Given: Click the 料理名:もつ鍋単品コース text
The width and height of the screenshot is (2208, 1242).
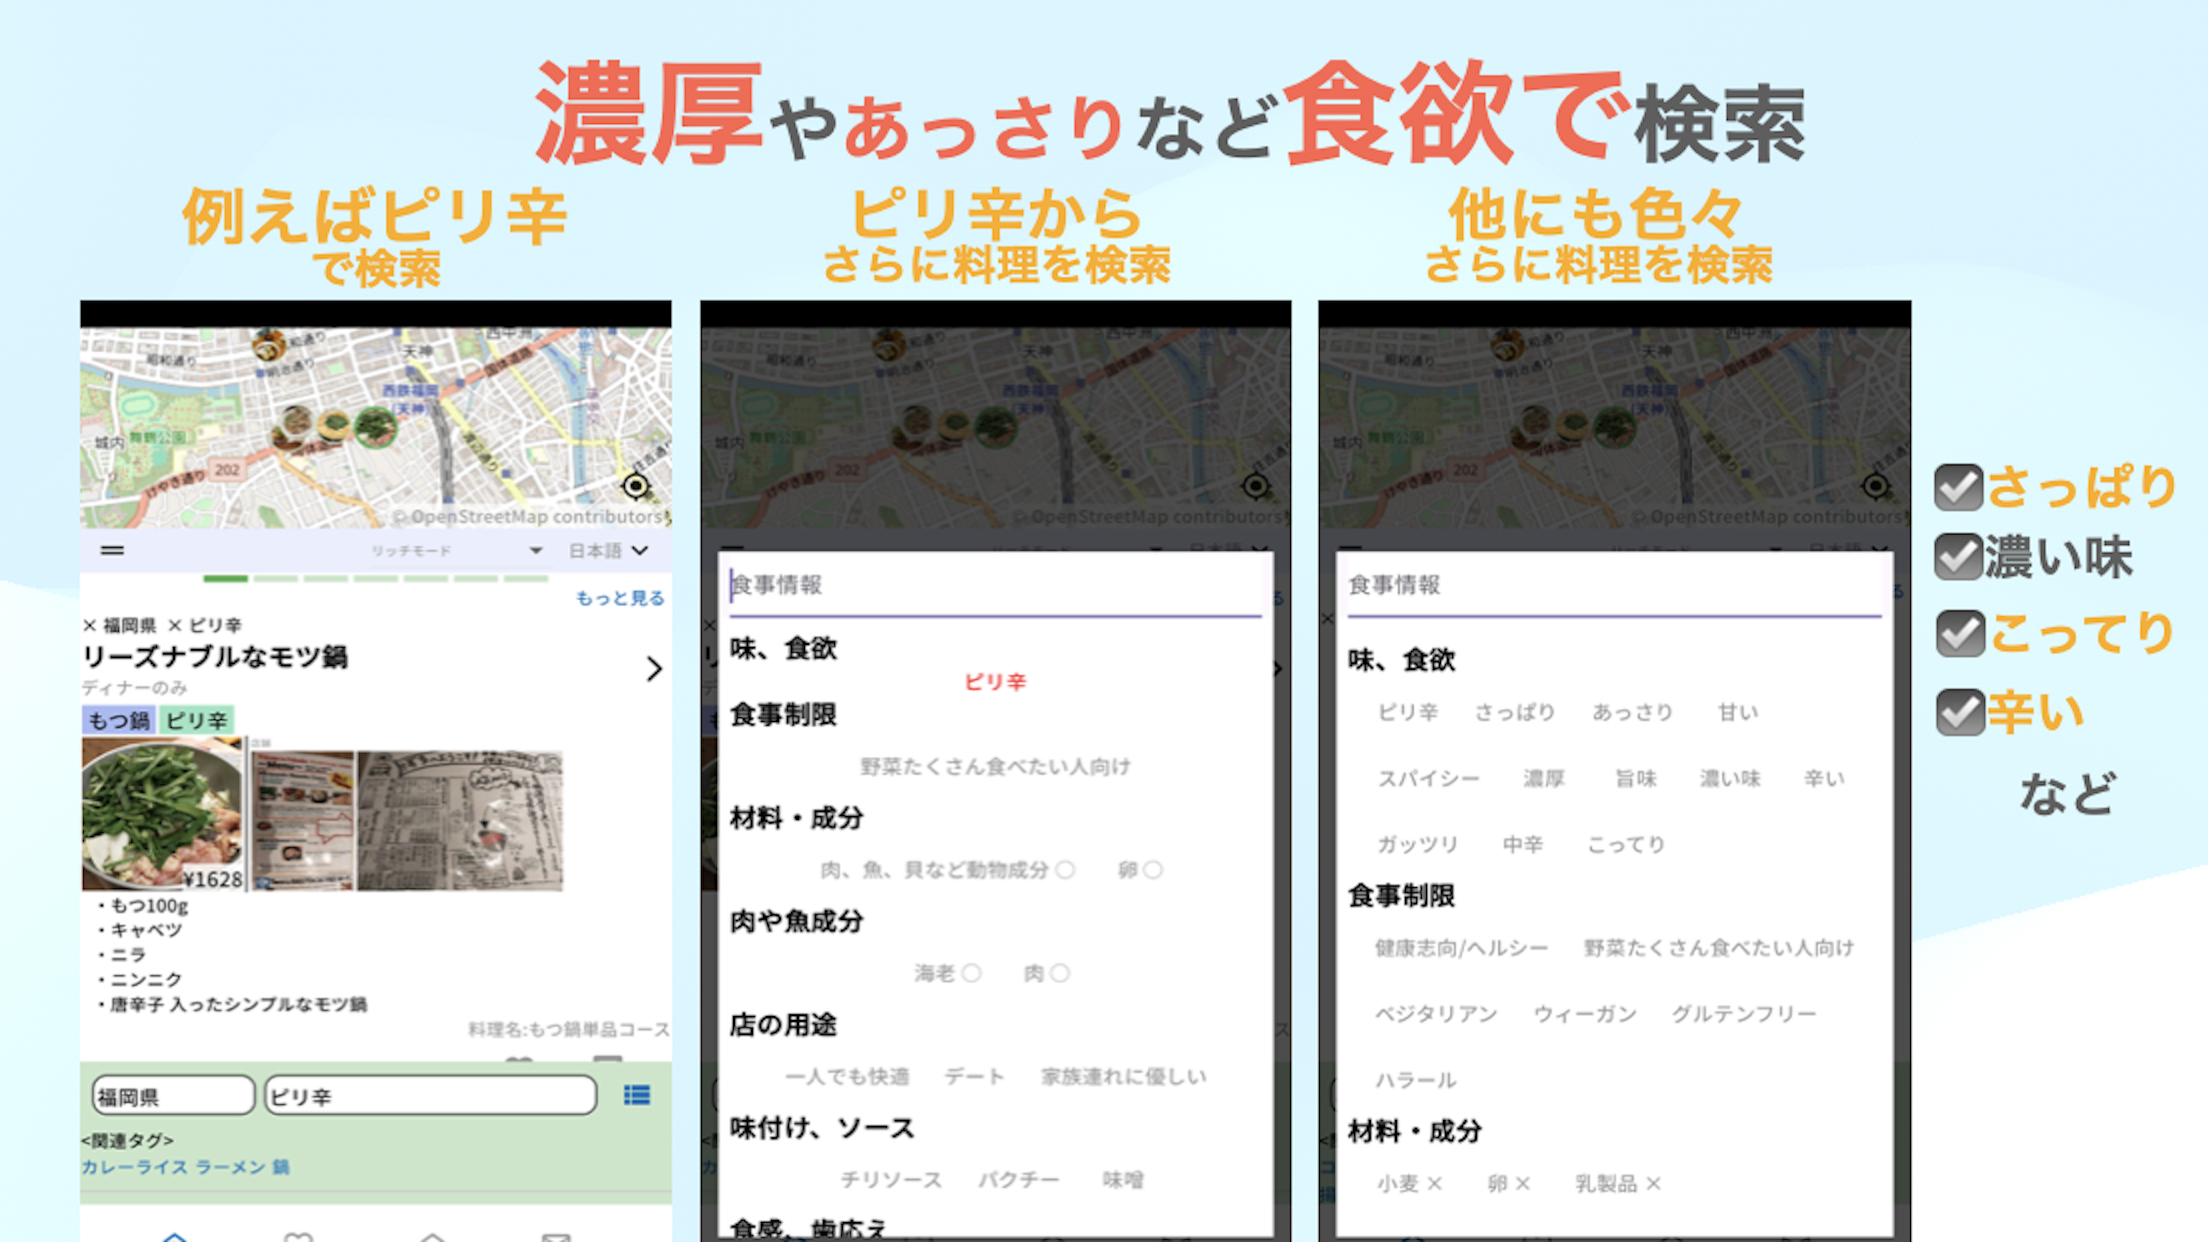Looking at the screenshot, I should point(568,1029).
